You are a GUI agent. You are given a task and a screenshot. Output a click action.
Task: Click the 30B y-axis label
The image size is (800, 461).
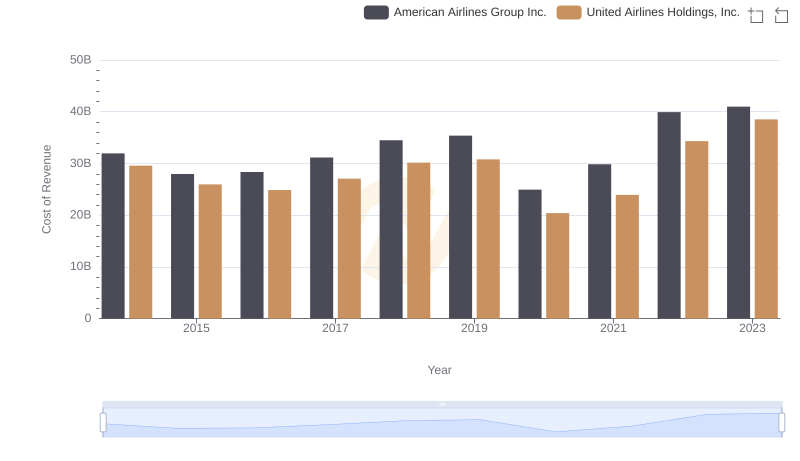[x=81, y=164]
